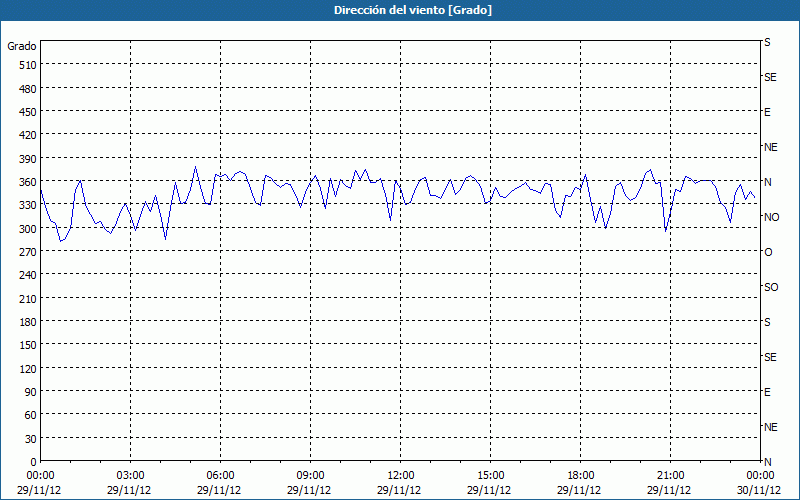This screenshot has width=800, height=500.
Task: Select the 120 y-axis value
Action: pos(29,369)
